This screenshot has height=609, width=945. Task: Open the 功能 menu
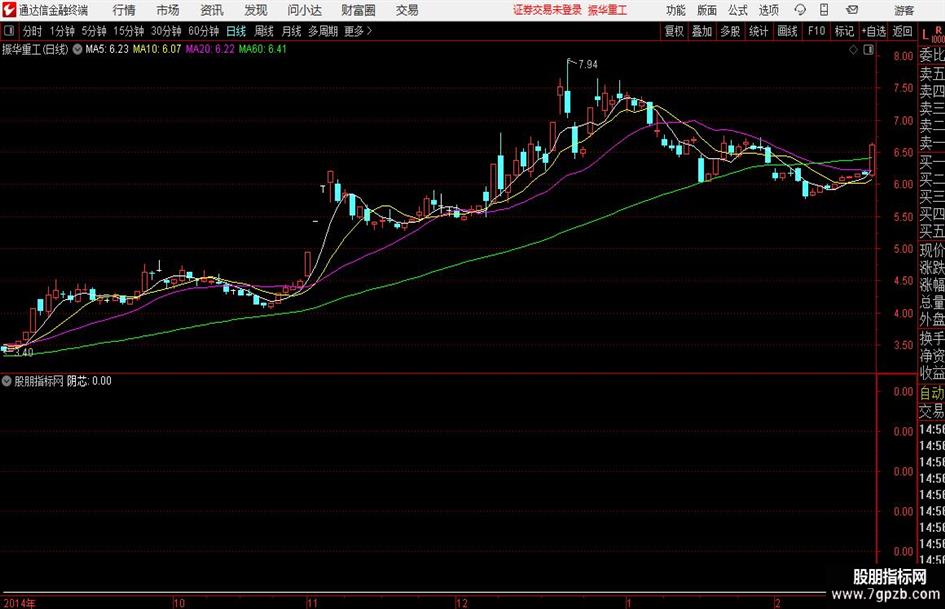676,10
